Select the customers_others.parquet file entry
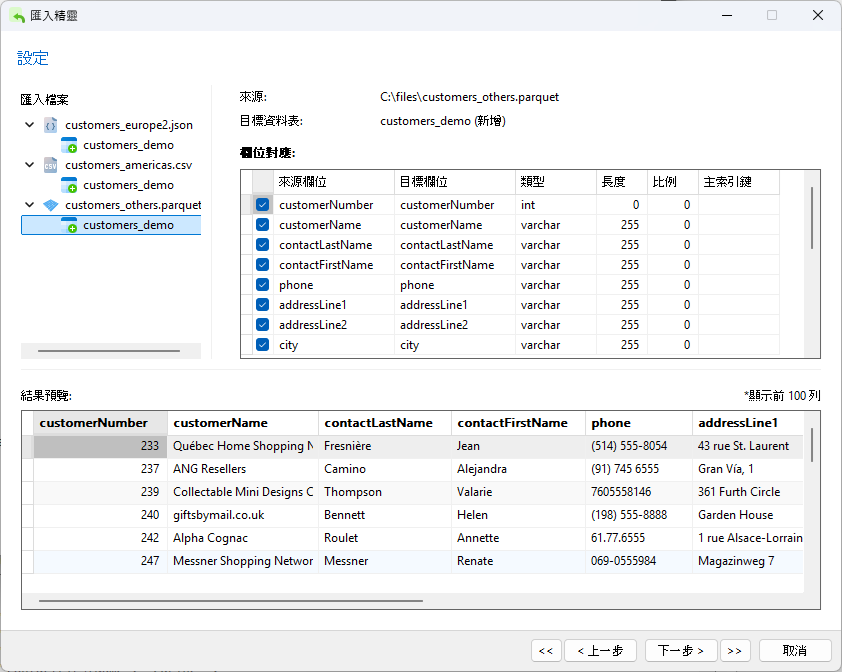This screenshot has height=672, width=842. 133,205
